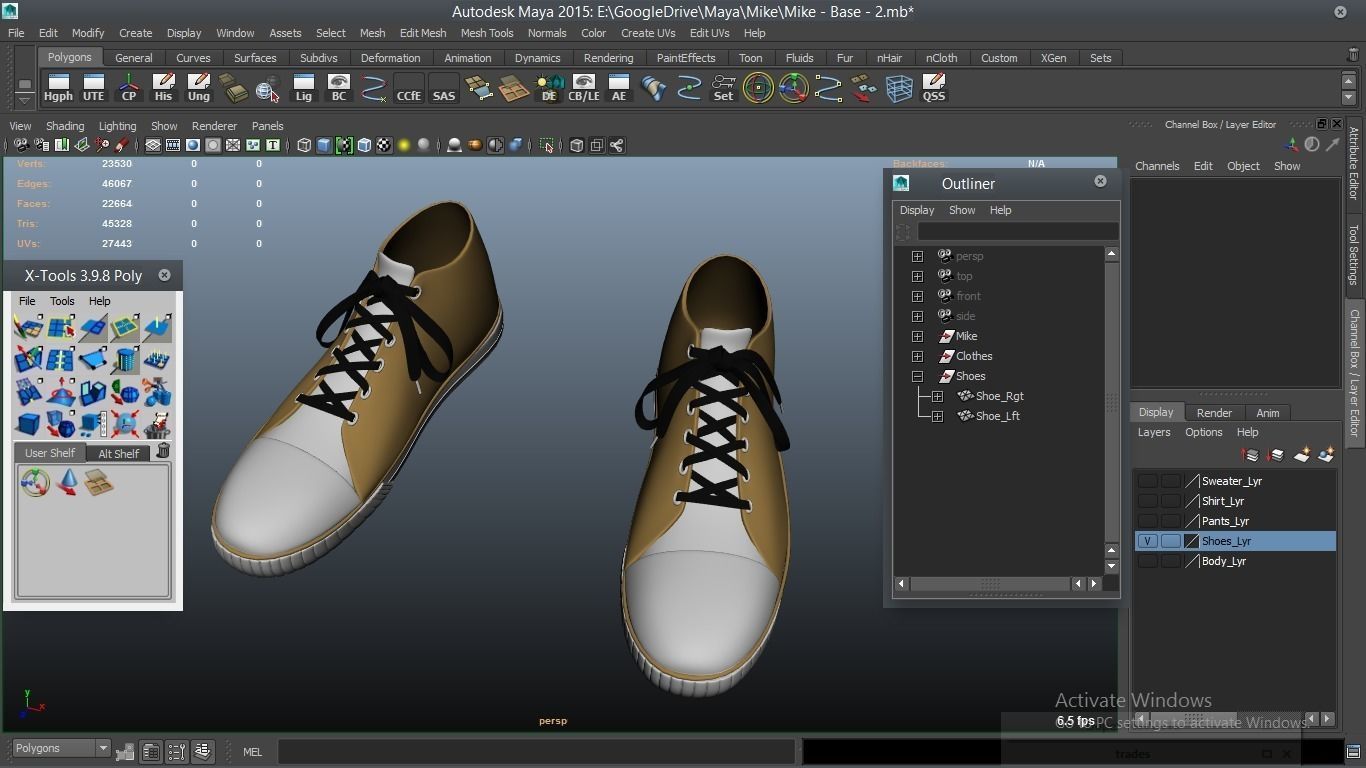Viewport: 1366px width, 768px height.
Task: Click the yellow light sphere icon in viewport toolbar
Action: point(404,146)
